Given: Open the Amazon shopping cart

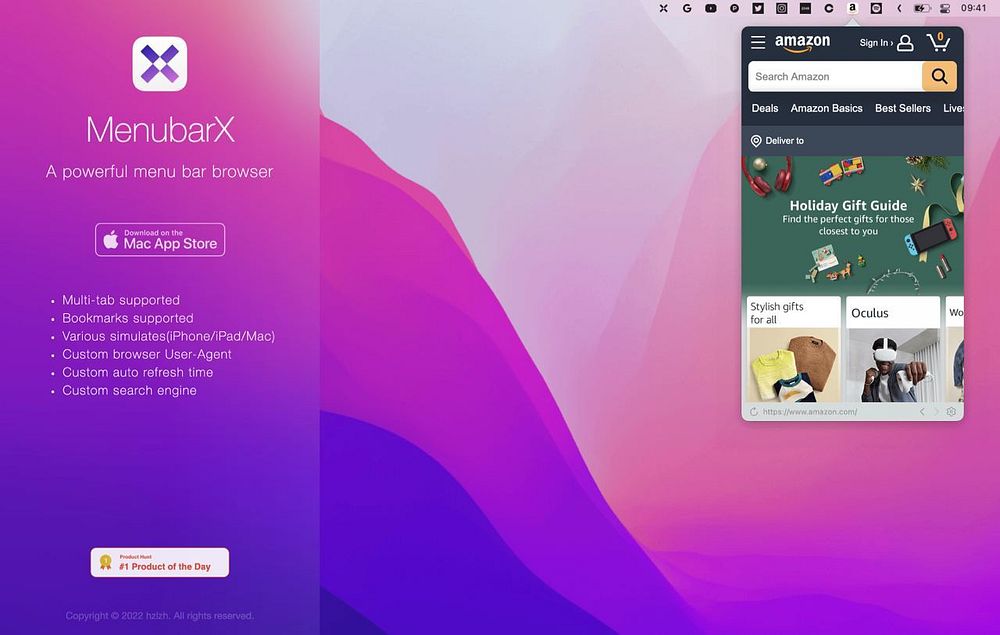Looking at the screenshot, I should (x=939, y=42).
